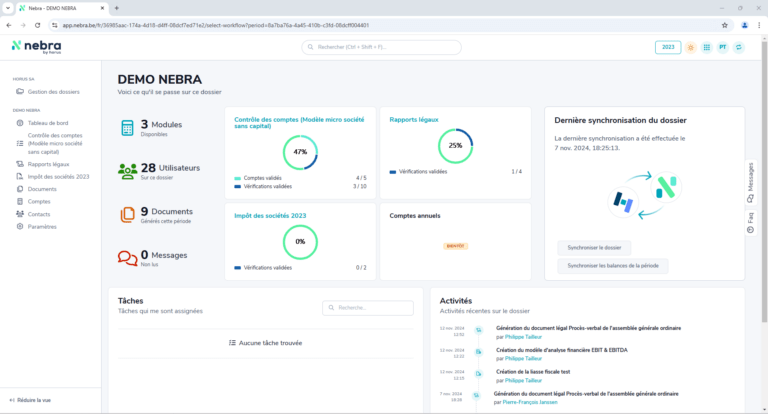Click the file icon beside Documents in sidebar
The height and width of the screenshot is (414, 768).
[x=20, y=189]
